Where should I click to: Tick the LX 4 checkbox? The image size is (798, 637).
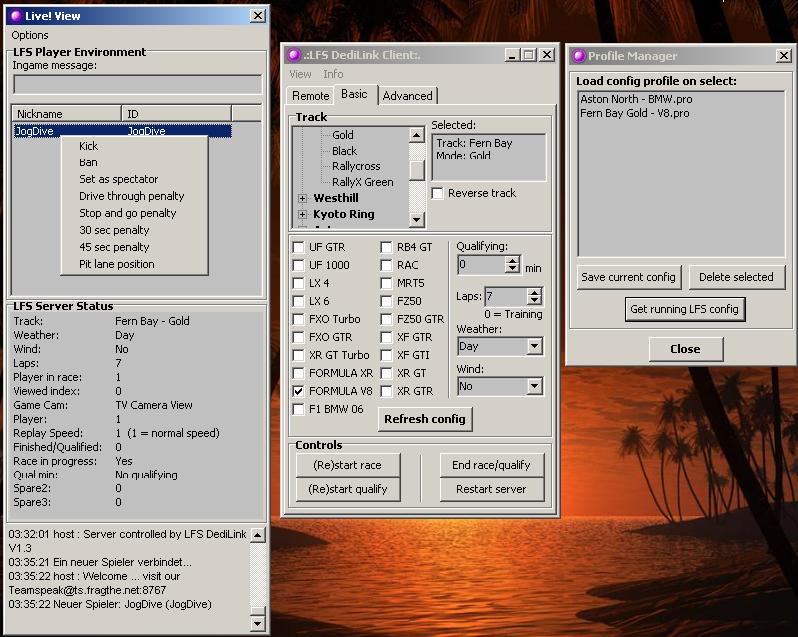pyautogui.click(x=298, y=283)
